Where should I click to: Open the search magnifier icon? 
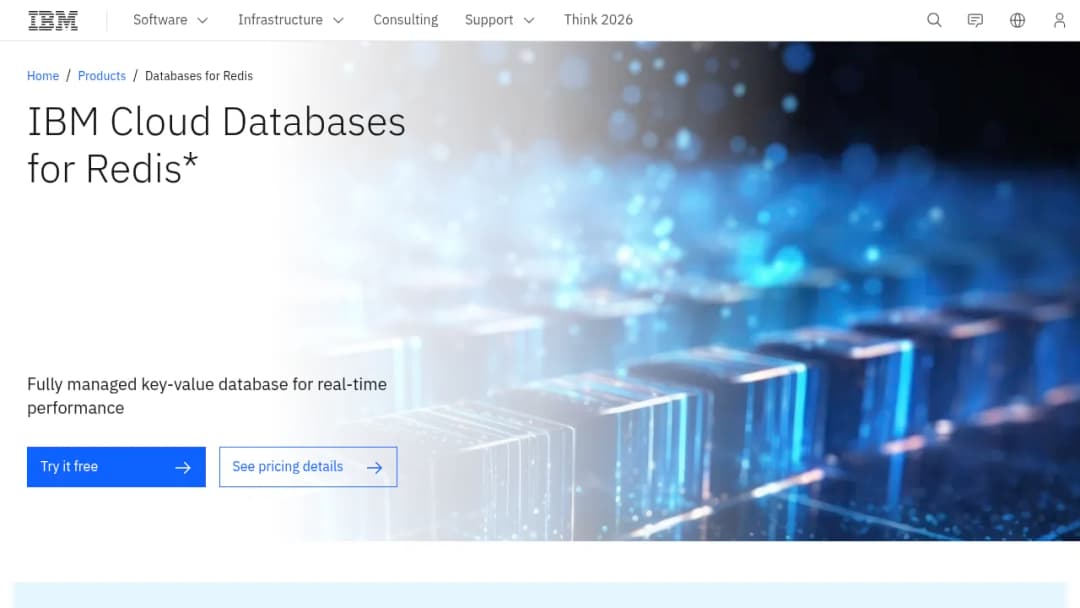934,20
